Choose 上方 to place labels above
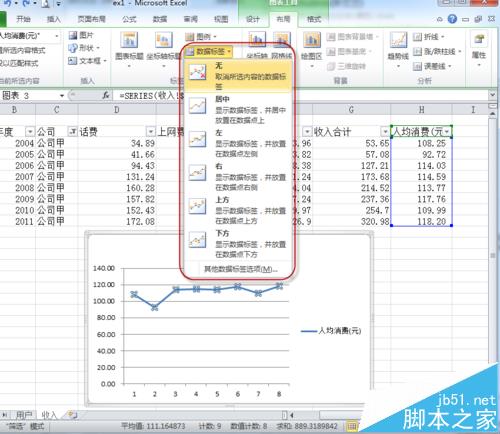 pos(238,210)
